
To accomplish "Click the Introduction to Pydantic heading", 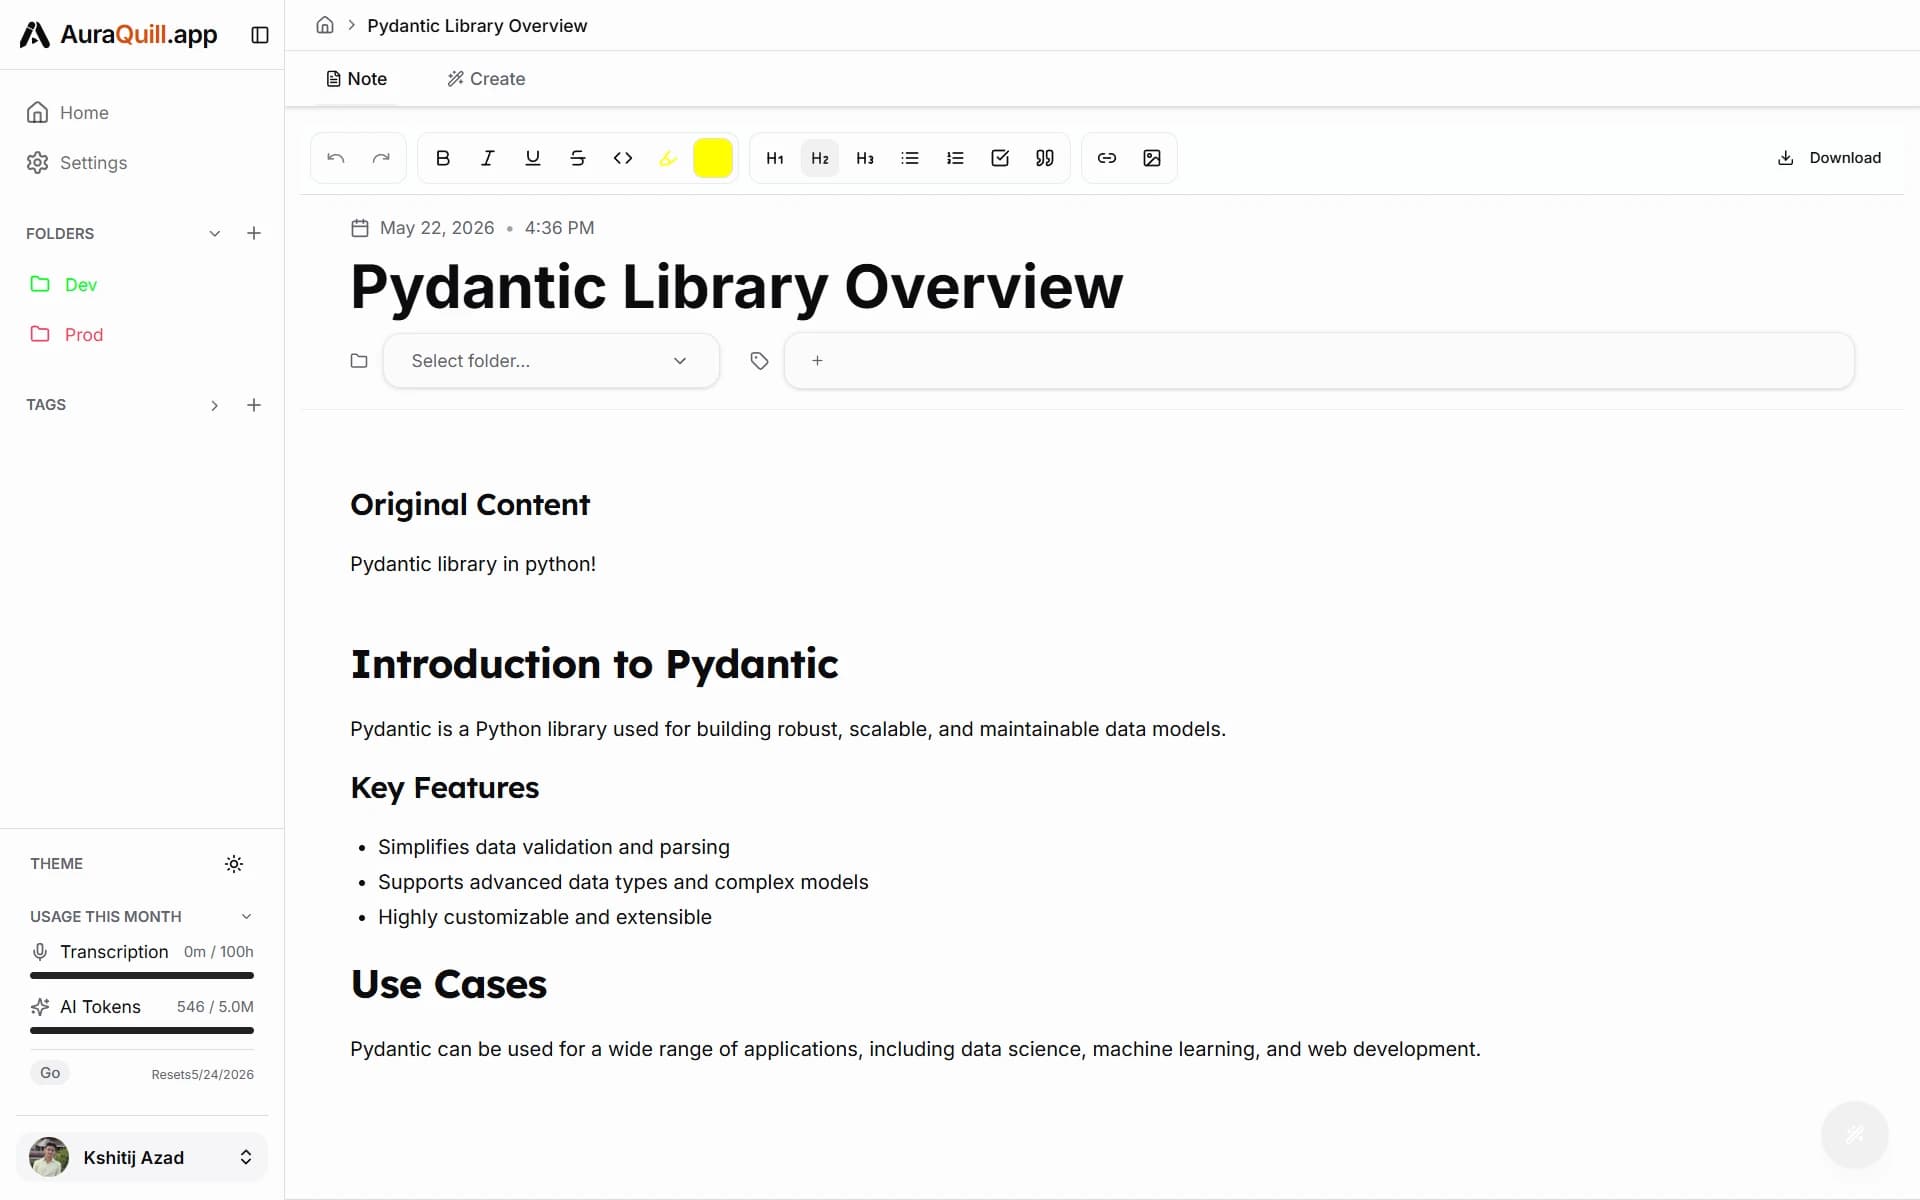I will 595,664.
